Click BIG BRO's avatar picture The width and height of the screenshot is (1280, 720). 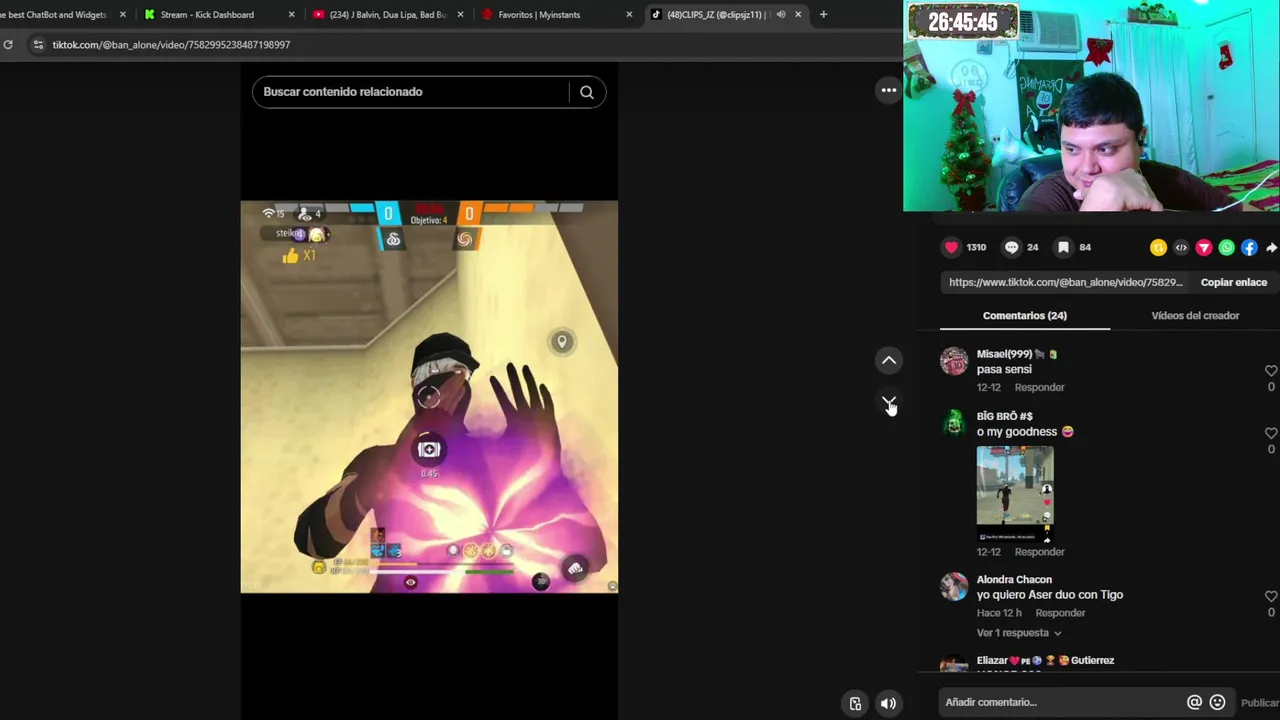tap(954, 423)
